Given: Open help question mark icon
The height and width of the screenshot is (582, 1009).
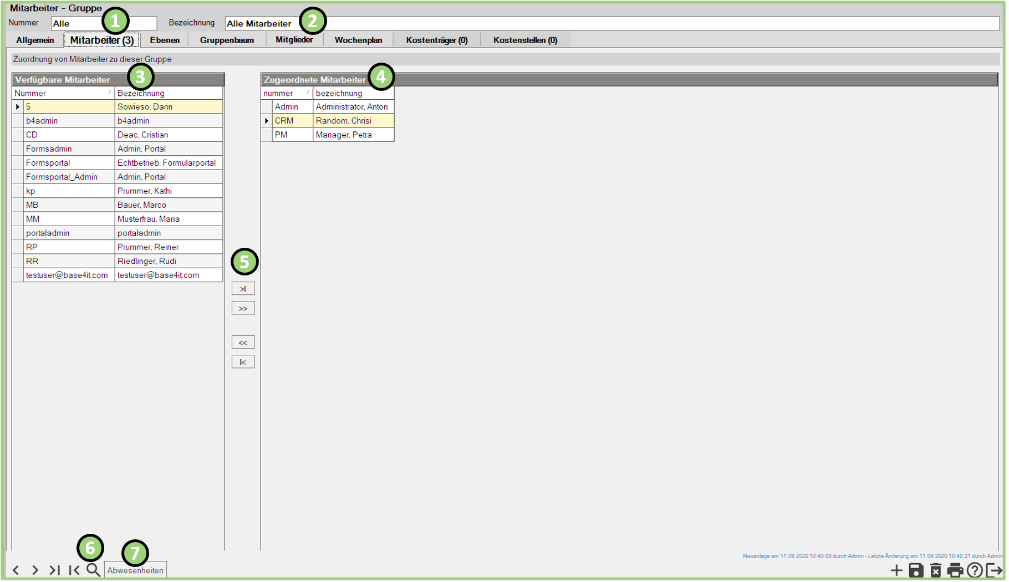Looking at the screenshot, I should tap(974, 570).
